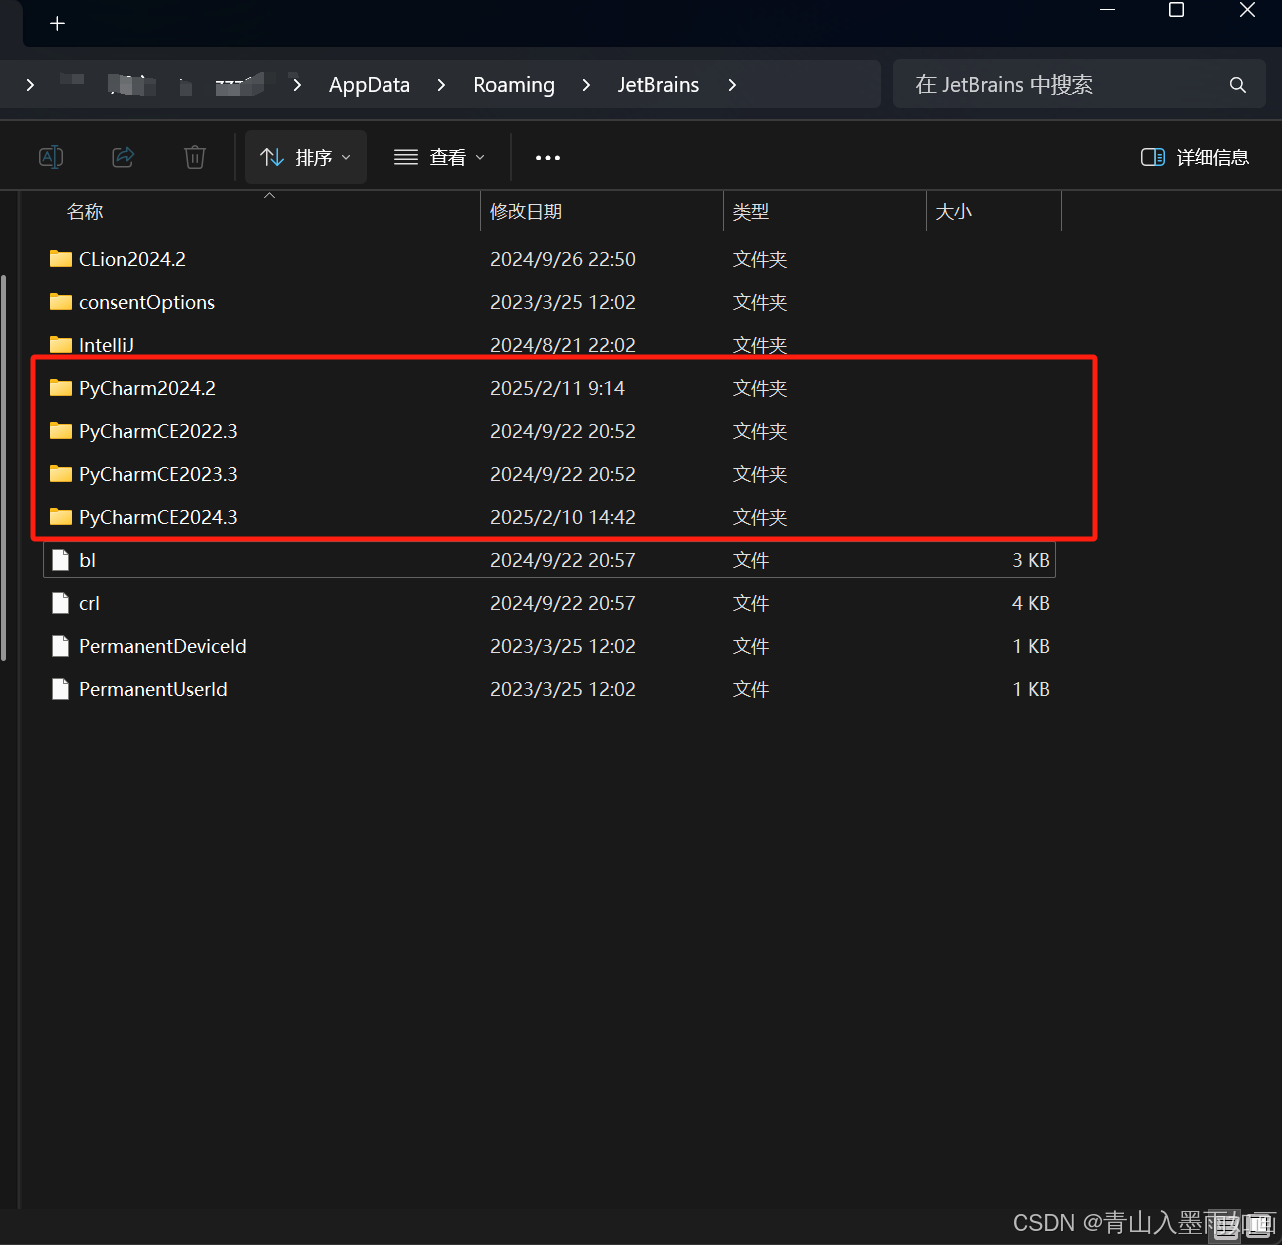Click the Share icon in the toolbar

(x=123, y=157)
